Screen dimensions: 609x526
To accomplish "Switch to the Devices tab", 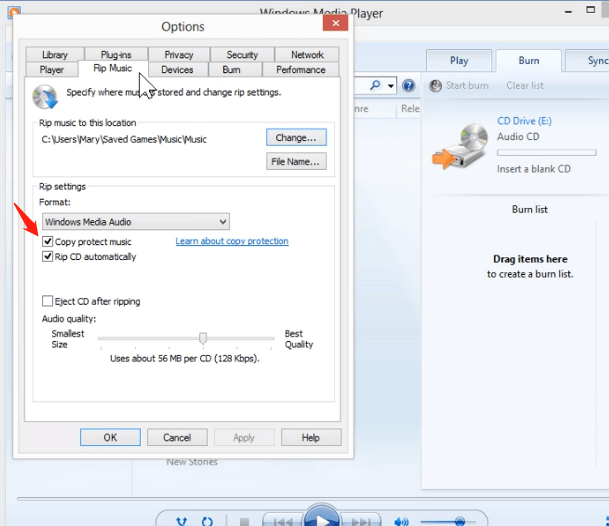I will click(x=177, y=70).
